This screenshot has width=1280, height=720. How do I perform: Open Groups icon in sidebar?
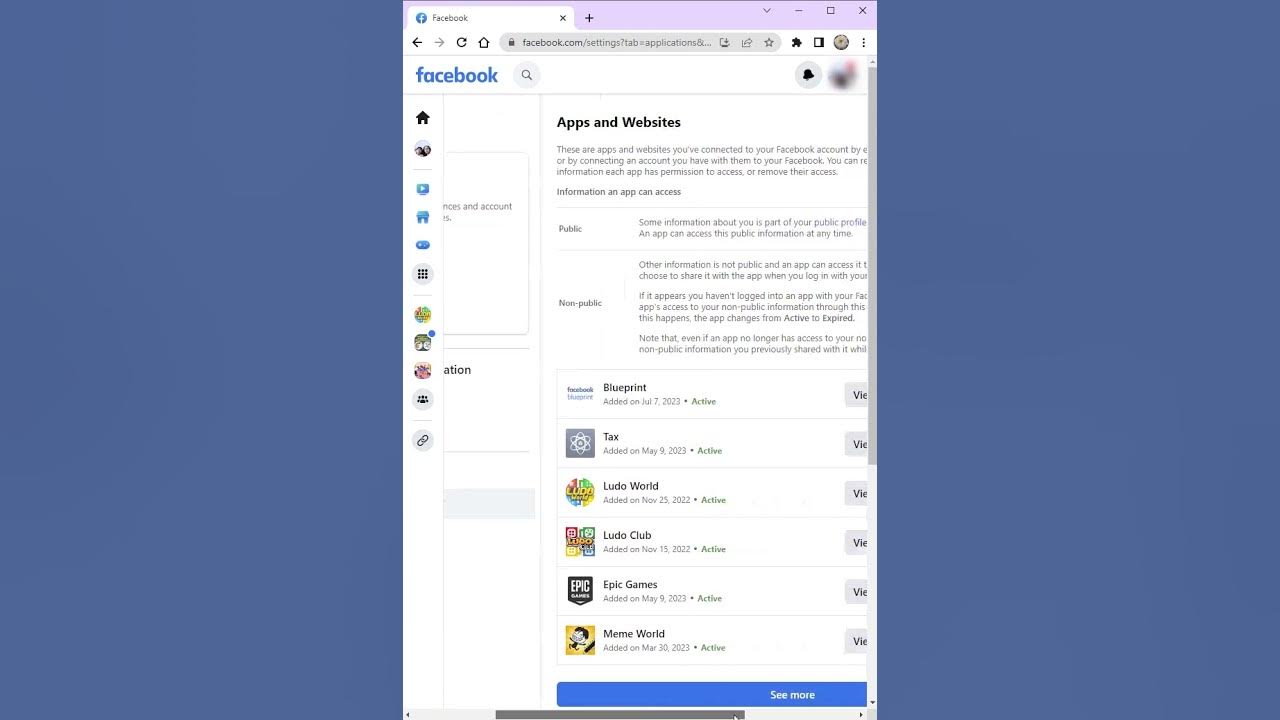pos(423,399)
